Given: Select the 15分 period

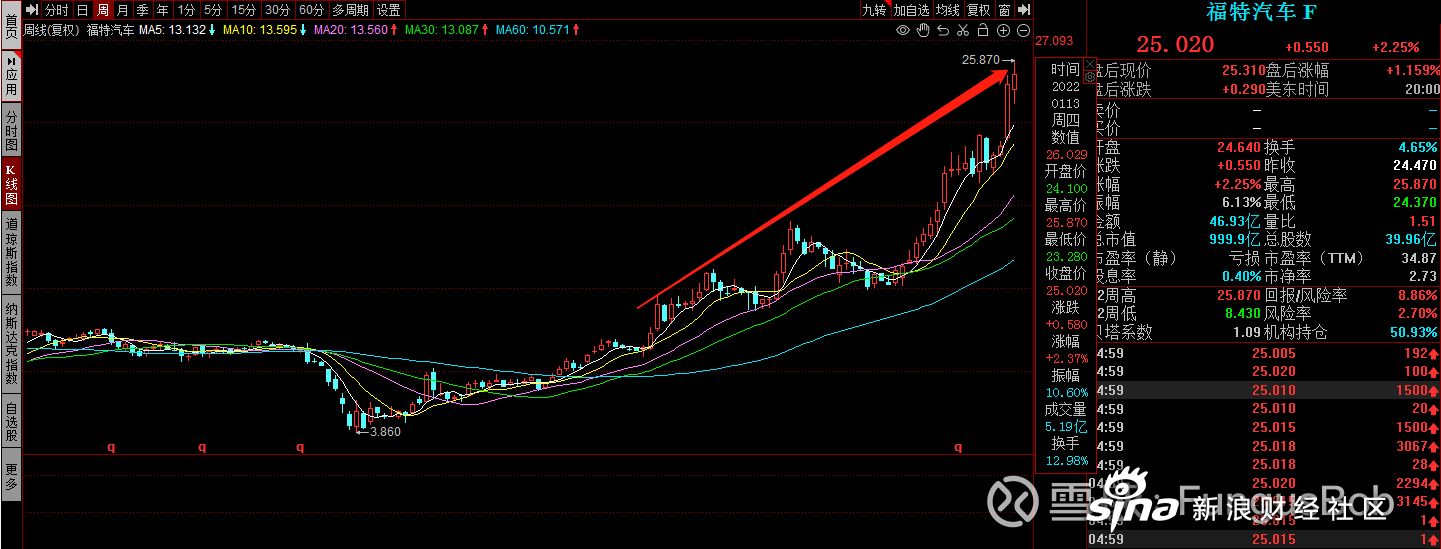Looking at the screenshot, I should pos(244,10).
